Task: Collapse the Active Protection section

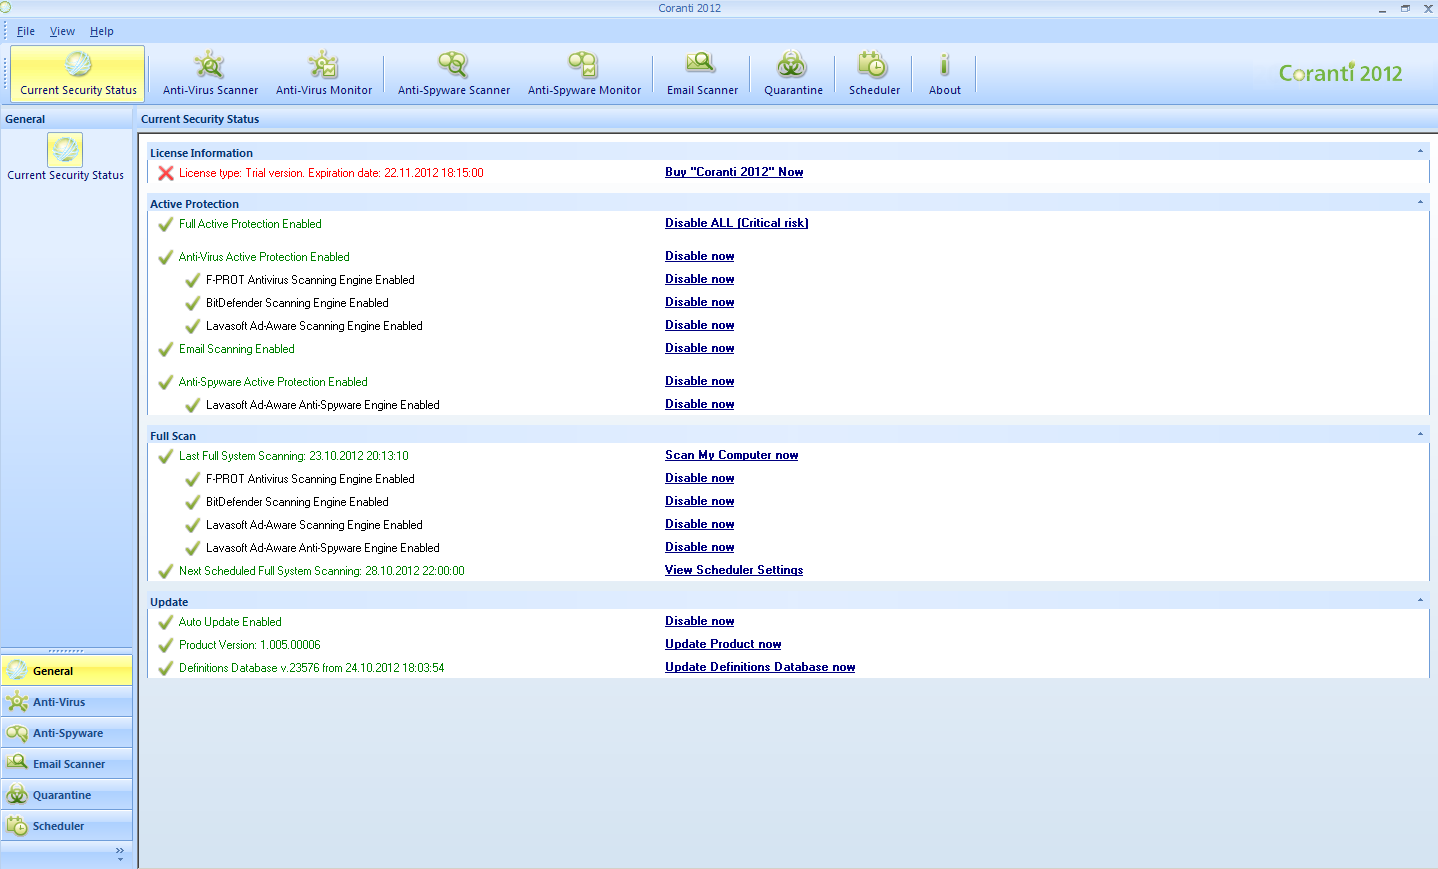Action: [1420, 203]
